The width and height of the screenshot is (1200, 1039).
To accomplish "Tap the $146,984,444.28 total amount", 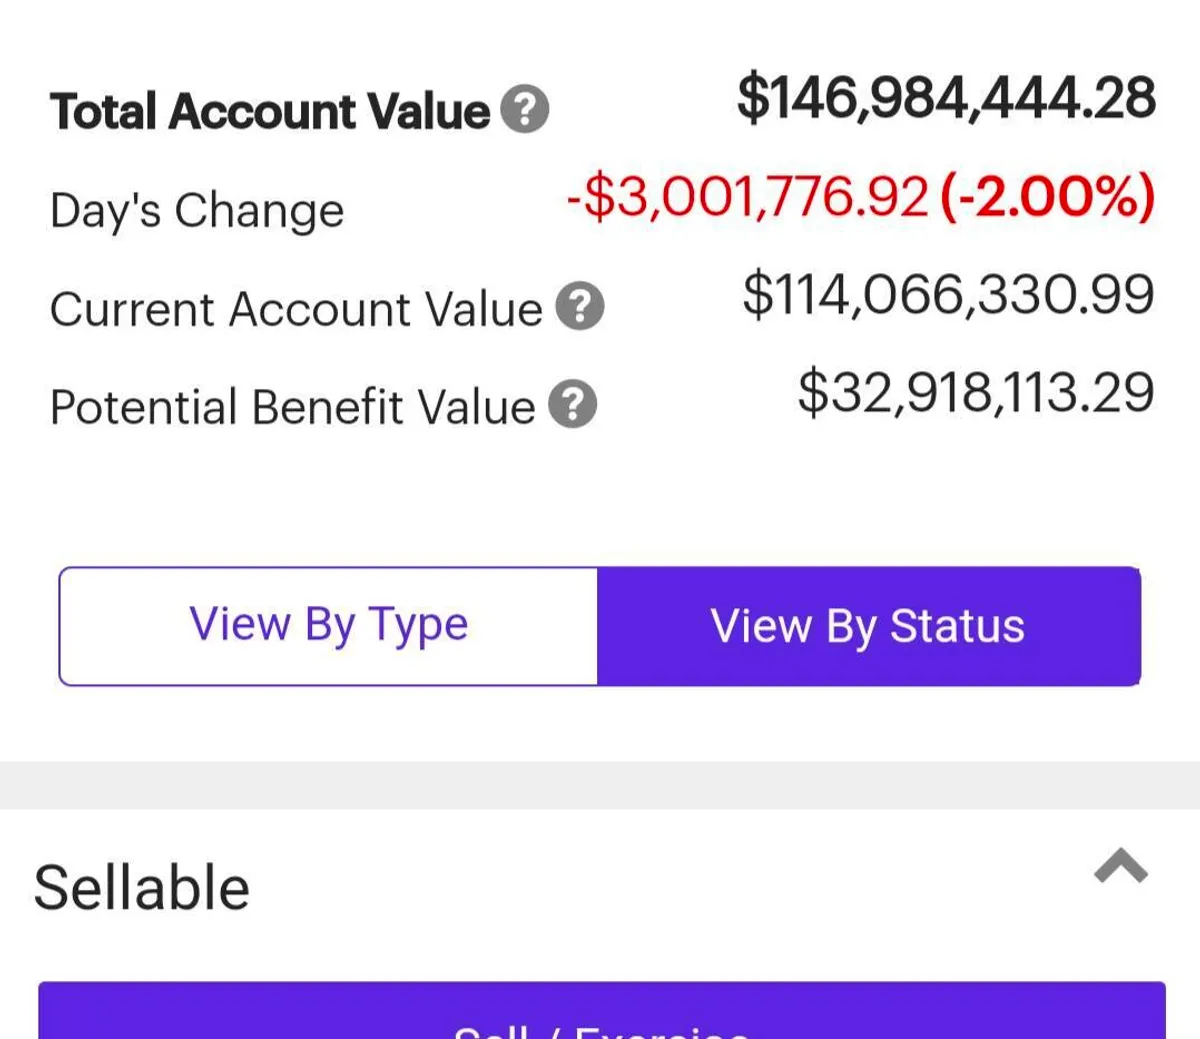I will click(946, 98).
